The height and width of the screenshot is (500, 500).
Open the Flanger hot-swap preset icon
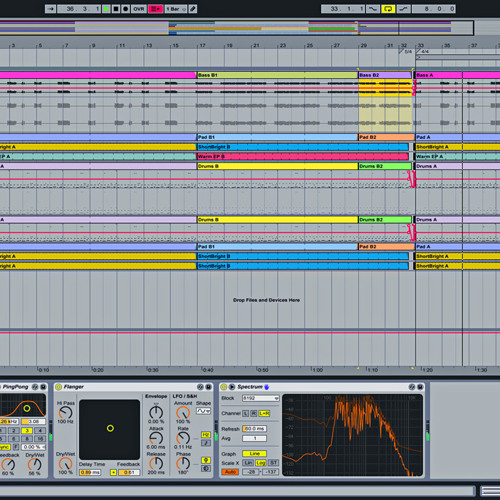[x=200, y=387]
